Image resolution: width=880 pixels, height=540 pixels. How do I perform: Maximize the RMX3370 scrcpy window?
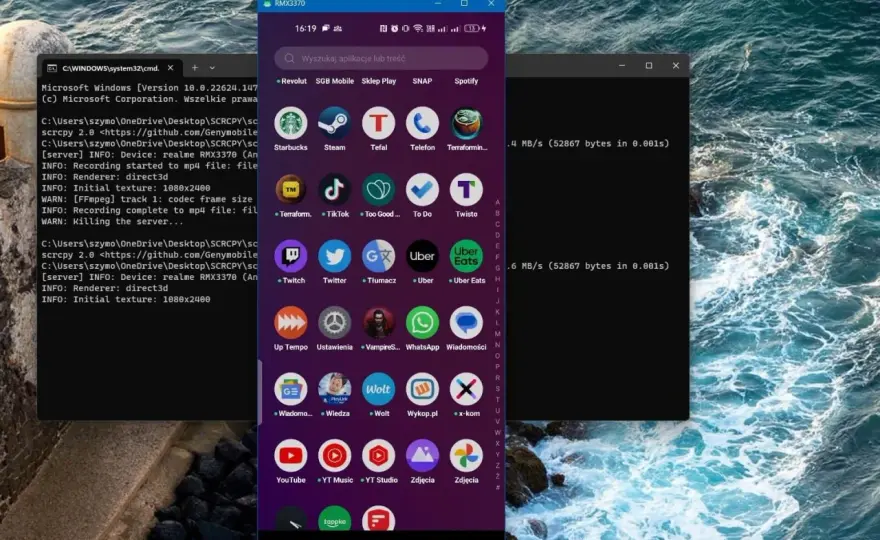tap(464, 3)
